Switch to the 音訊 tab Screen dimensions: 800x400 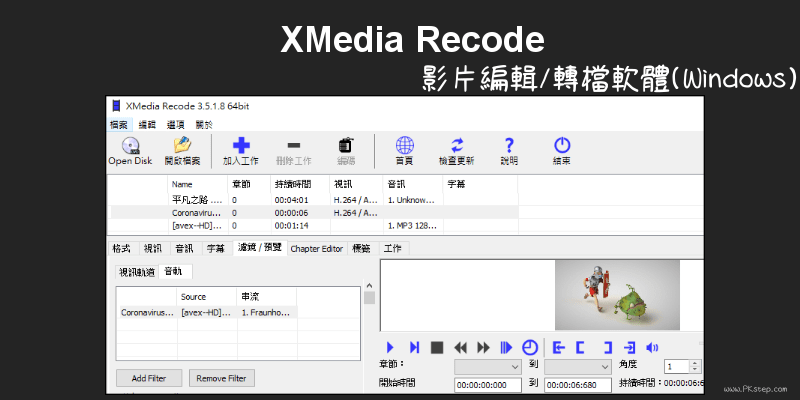click(x=184, y=249)
